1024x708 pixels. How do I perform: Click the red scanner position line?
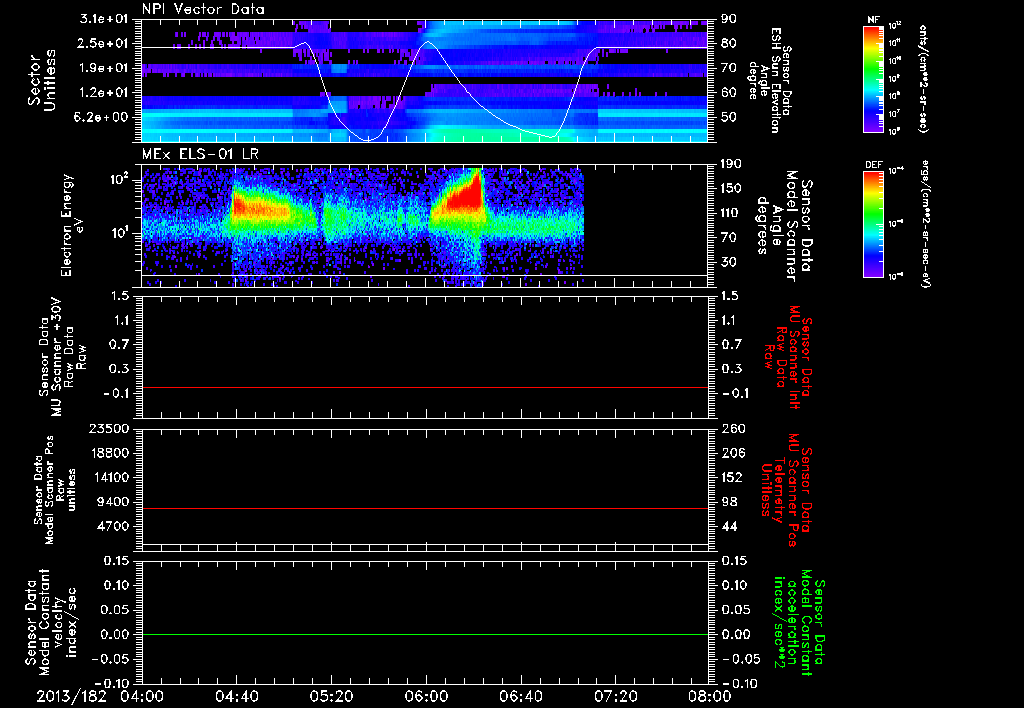point(425,509)
